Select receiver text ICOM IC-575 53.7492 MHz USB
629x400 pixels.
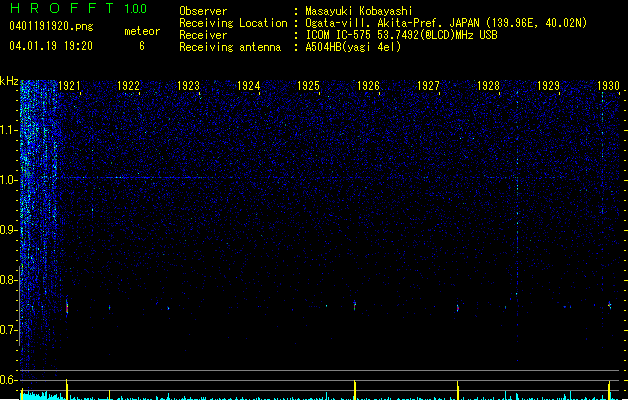tap(402, 35)
